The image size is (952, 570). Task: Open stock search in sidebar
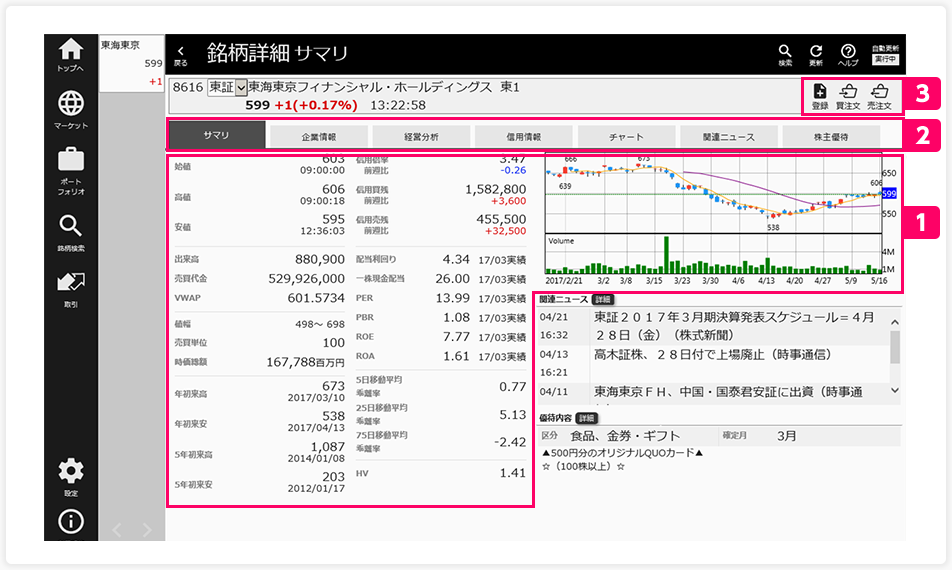(x=70, y=232)
